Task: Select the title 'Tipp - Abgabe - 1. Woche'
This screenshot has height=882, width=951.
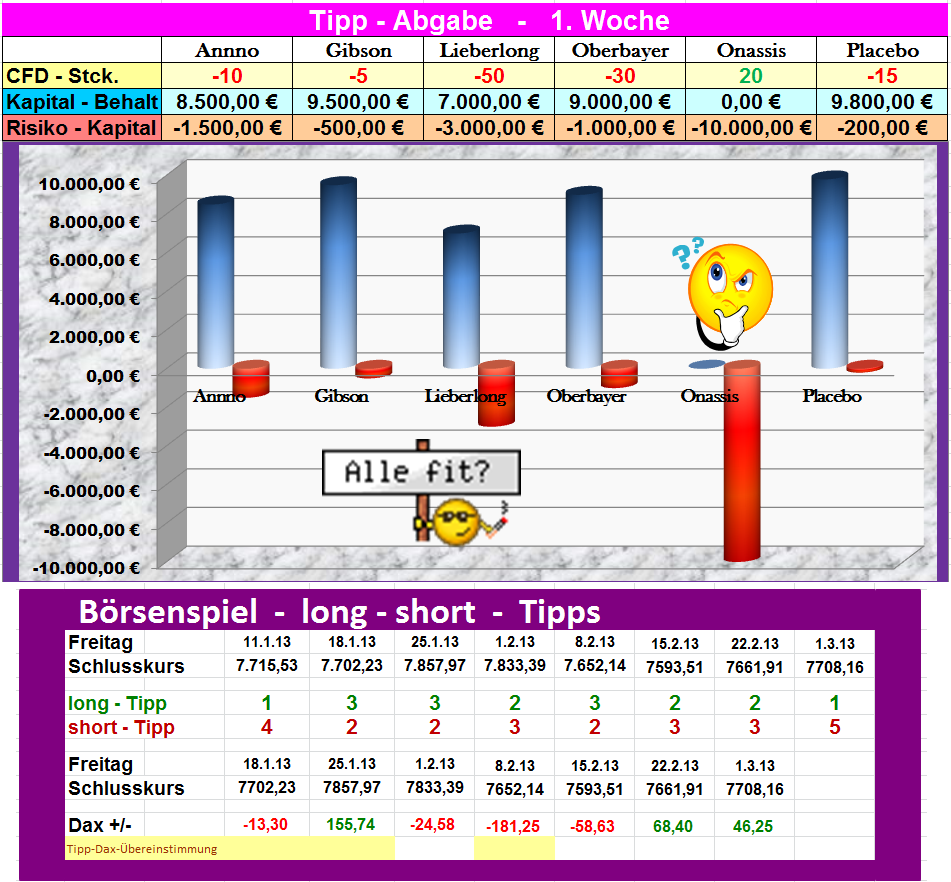Action: coord(489,21)
